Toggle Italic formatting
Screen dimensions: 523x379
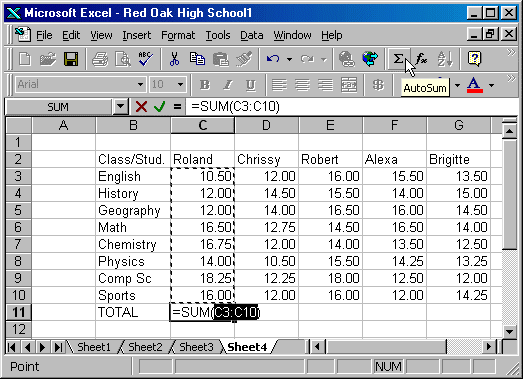228,85
